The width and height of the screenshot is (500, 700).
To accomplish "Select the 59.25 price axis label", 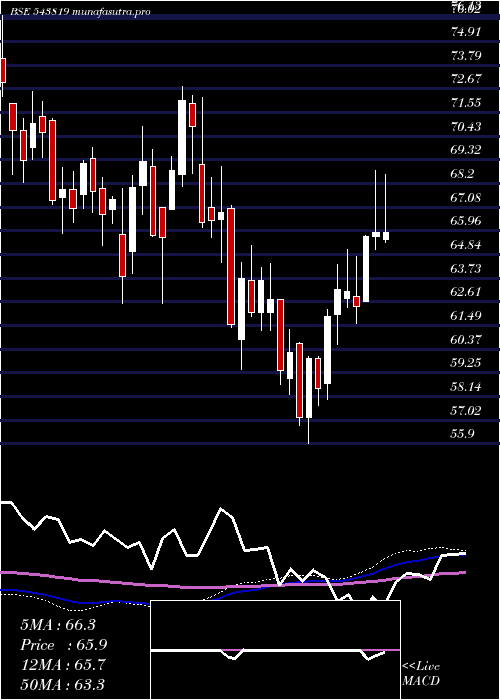I will click(x=466, y=363).
